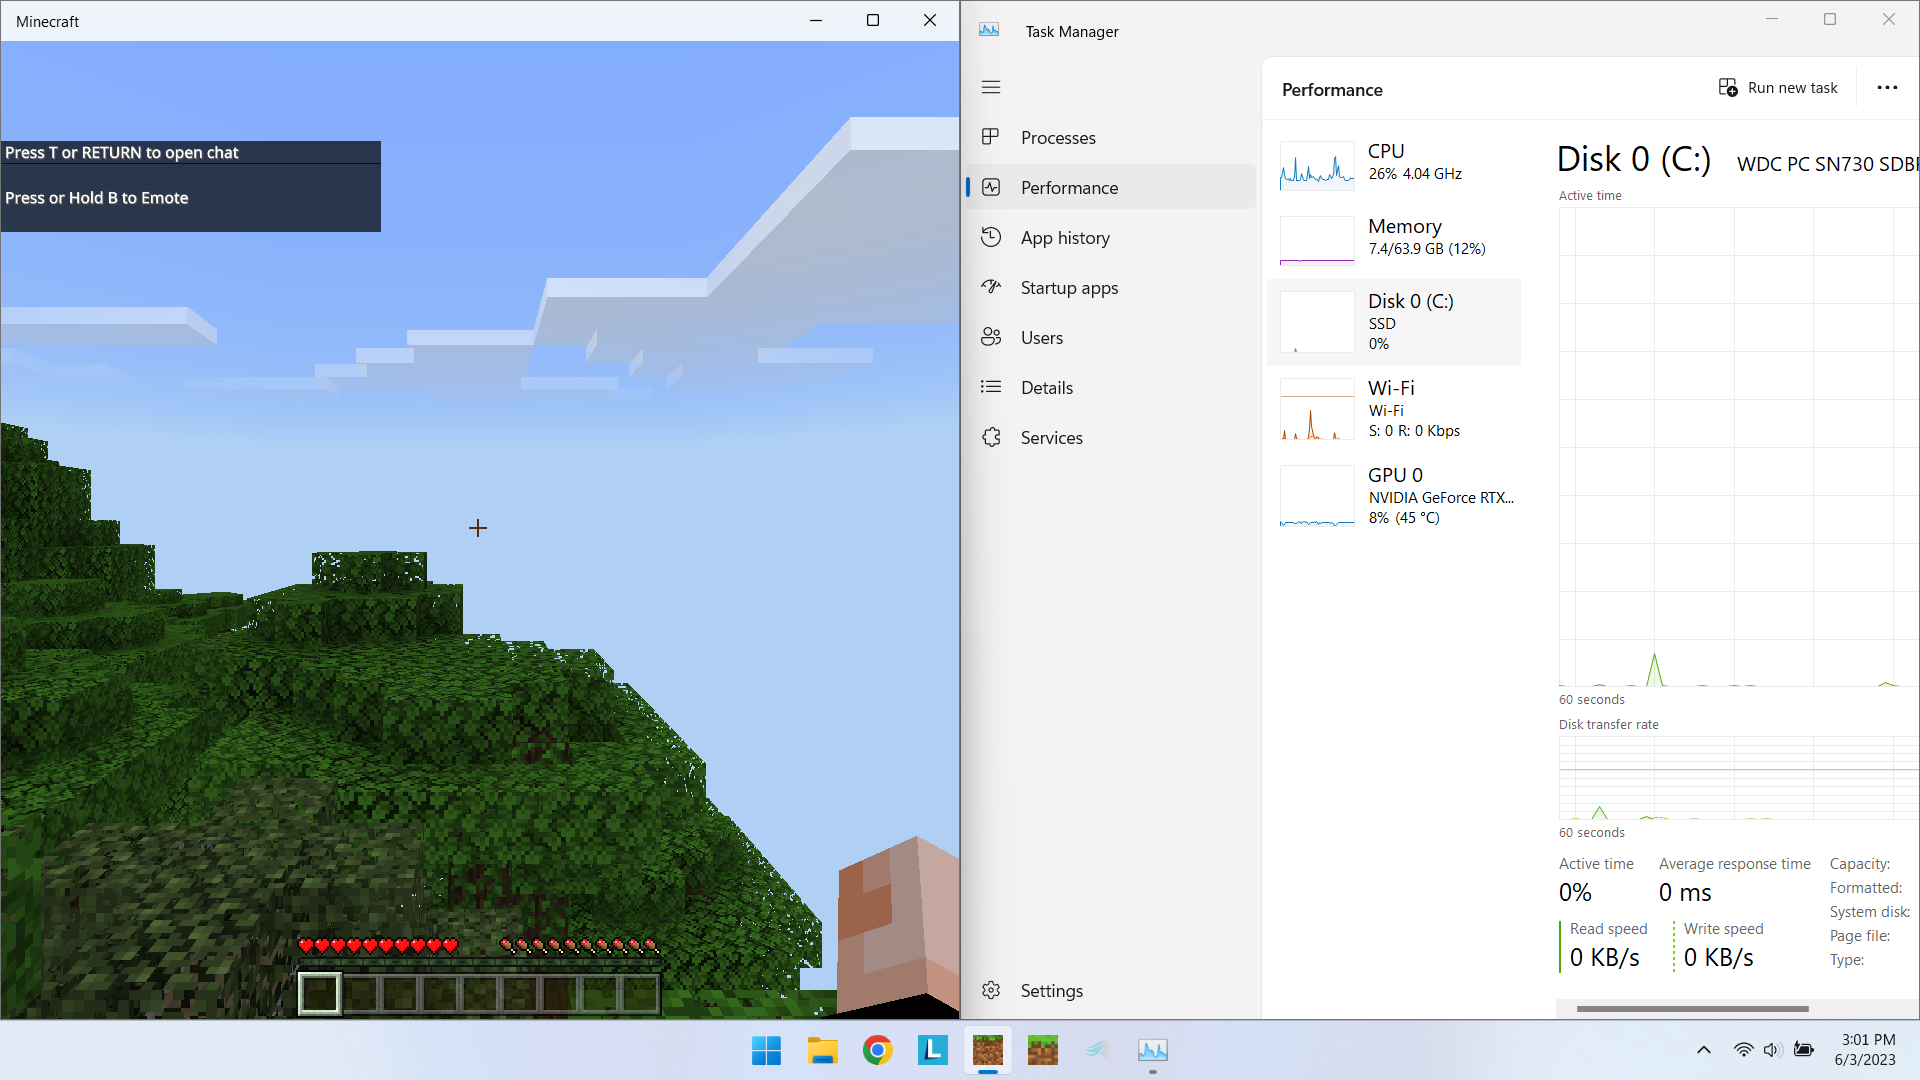This screenshot has height=1080, width=1920.
Task: Select the Memory usage entry
Action: point(1395,237)
